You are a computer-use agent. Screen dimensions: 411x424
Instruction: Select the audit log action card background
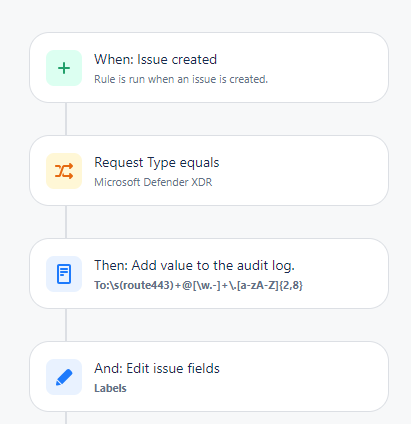click(209, 274)
